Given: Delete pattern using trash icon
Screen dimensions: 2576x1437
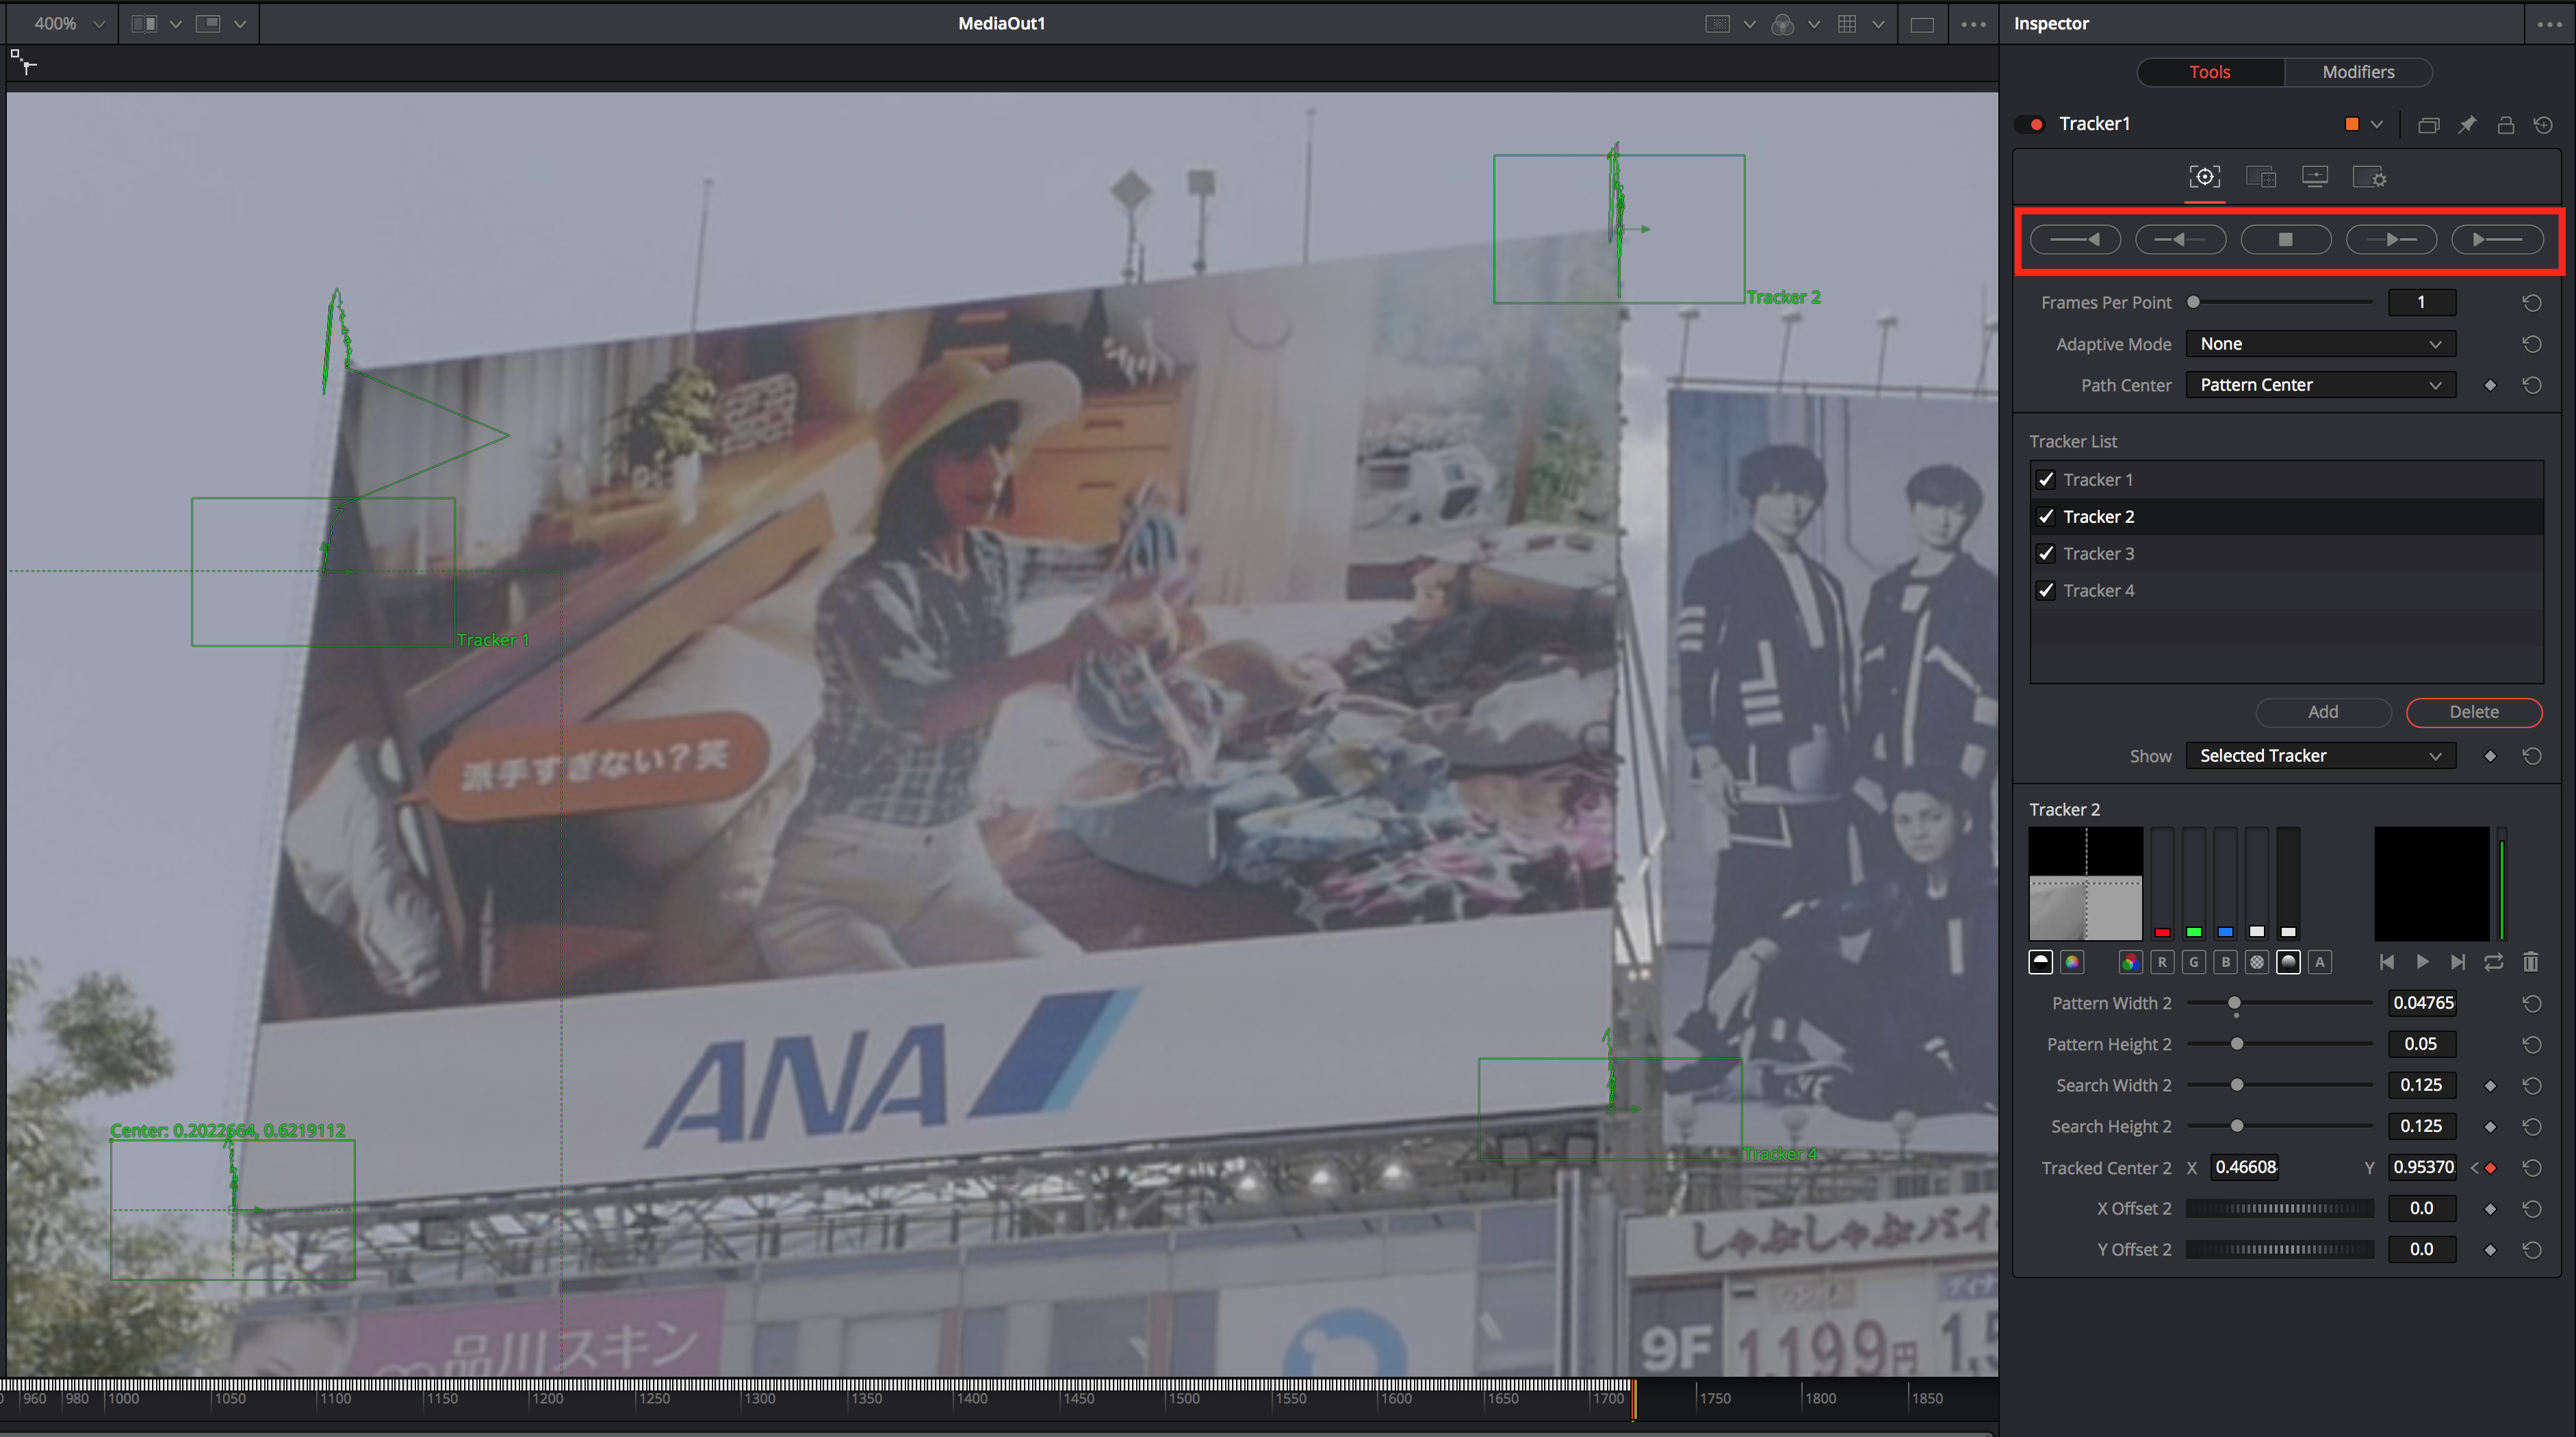Looking at the screenshot, I should click(x=2530, y=962).
